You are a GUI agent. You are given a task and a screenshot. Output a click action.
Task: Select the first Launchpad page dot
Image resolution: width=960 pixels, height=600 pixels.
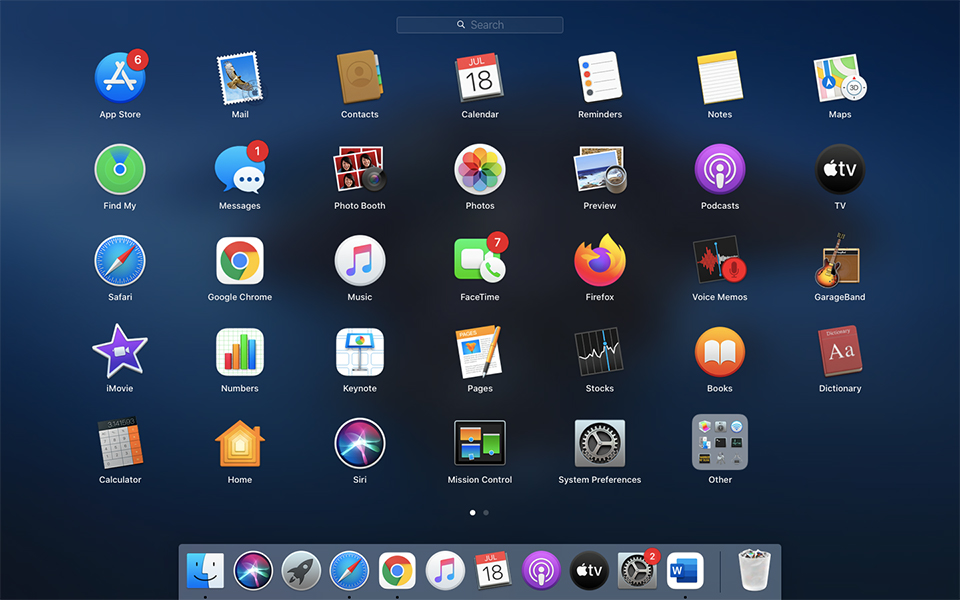point(473,513)
